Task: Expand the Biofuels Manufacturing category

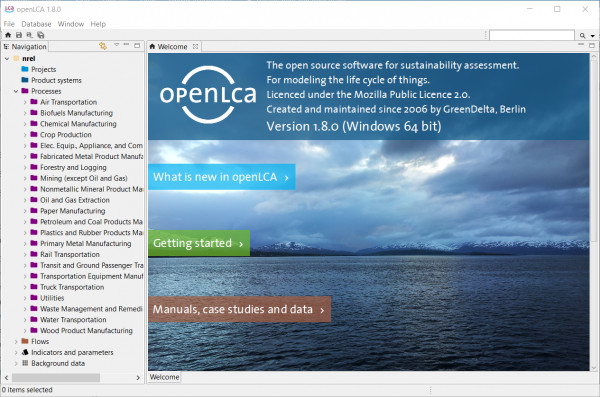Action: point(25,113)
